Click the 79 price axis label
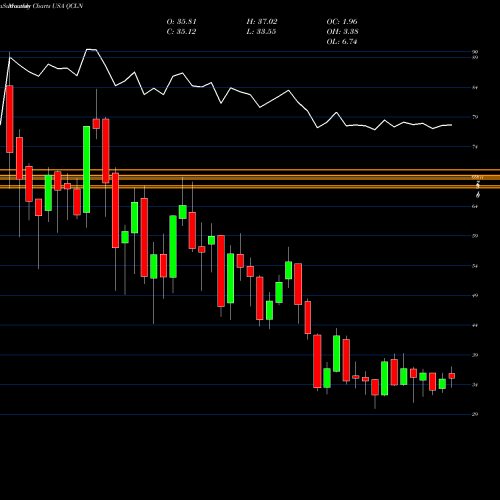Viewport: 500px width, 500px height. click(x=475, y=117)
